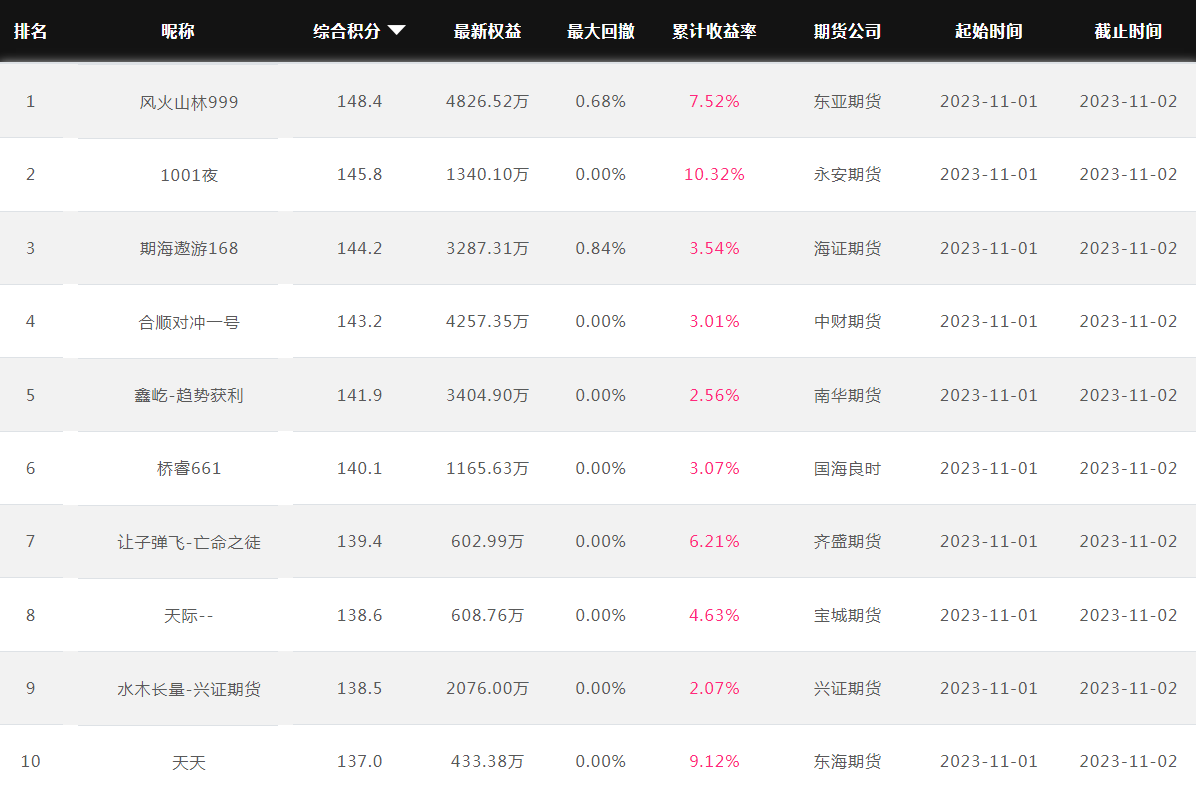This screenshot has width=1196, height=796.
Task: Click drawdown value 0.84%
Action: pos(600,249)
